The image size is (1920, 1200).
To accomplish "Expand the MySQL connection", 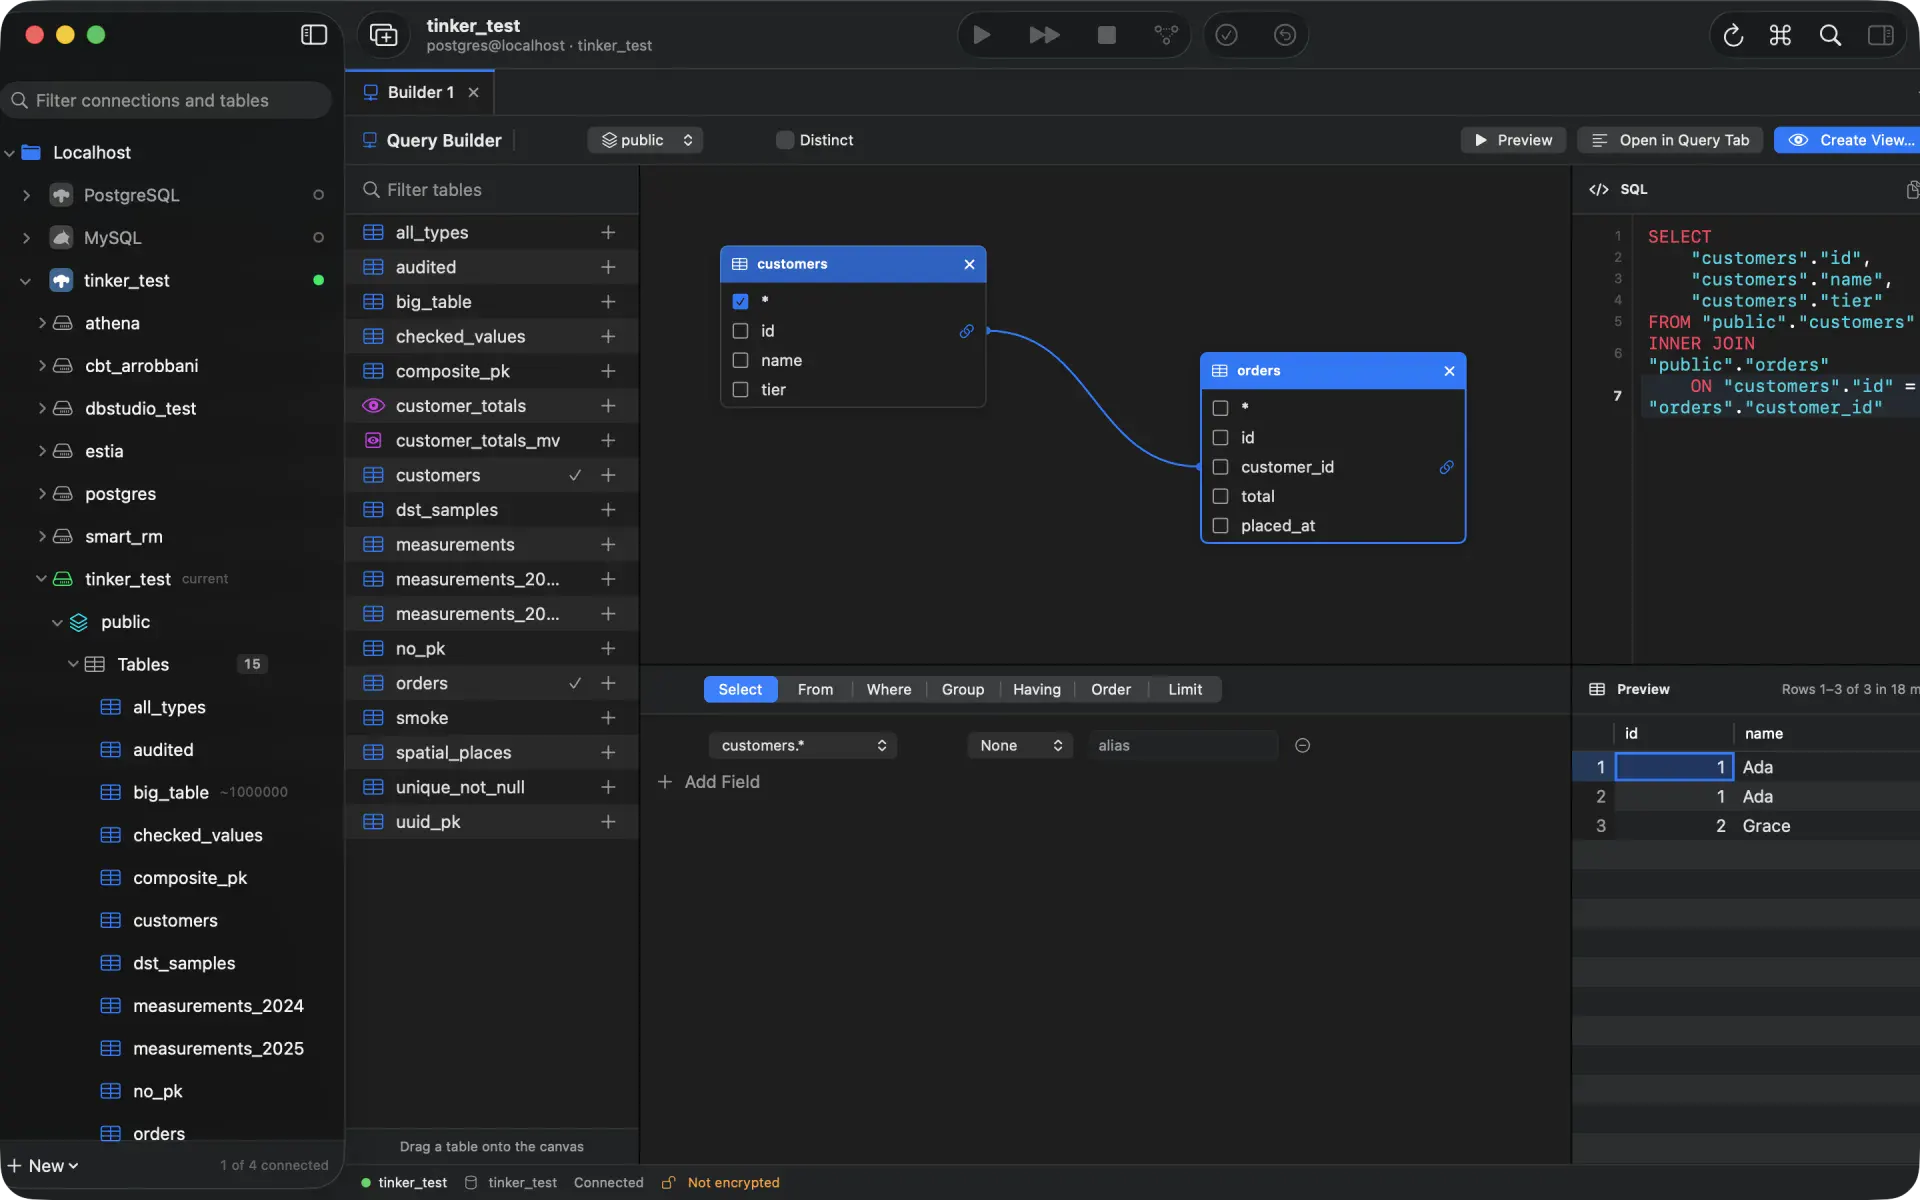I will pos(26,238).
